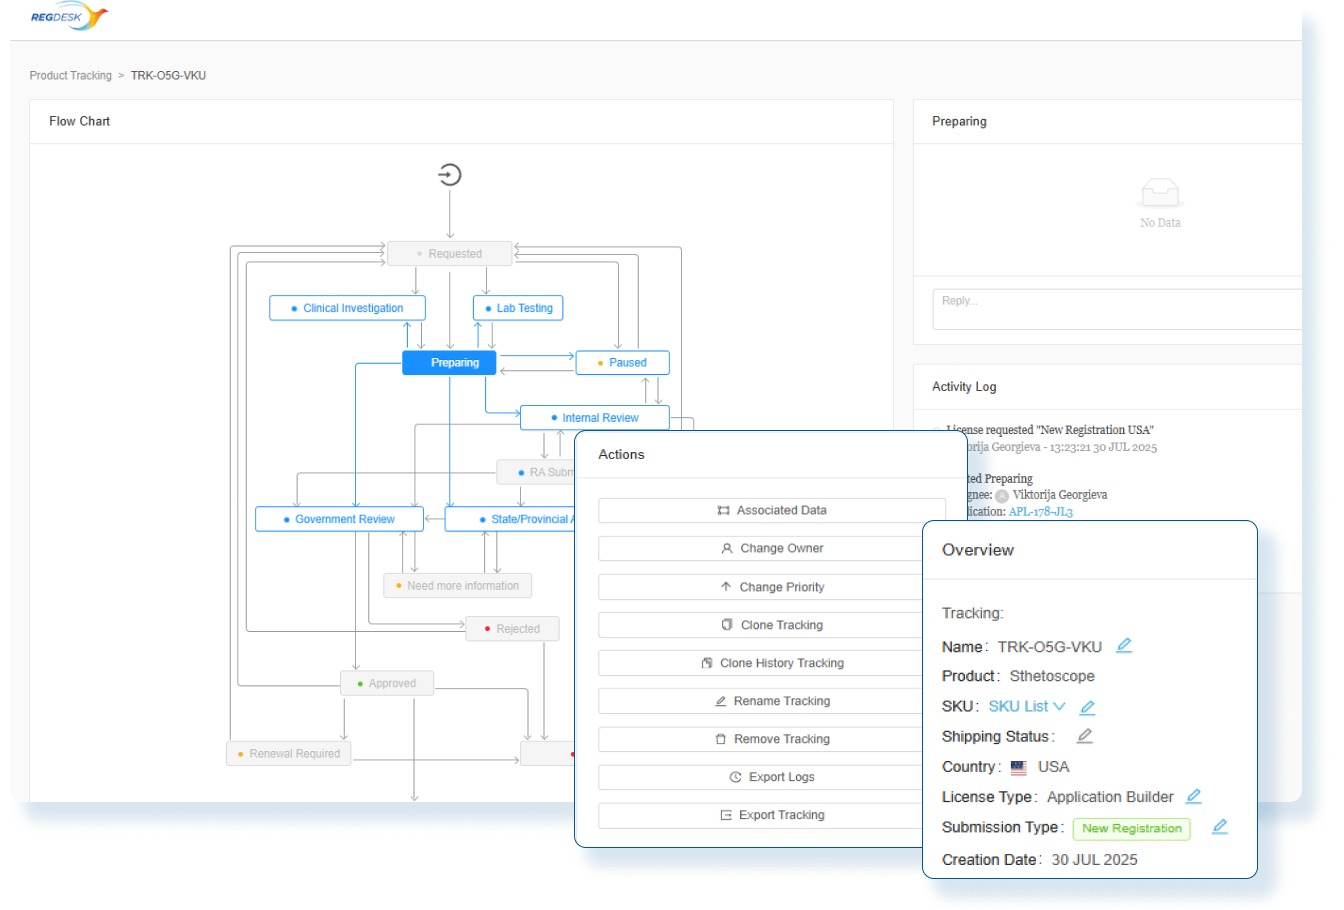Click the assignee avatar in Activity Log
The height and width of the screenshot is (910, 1344).
coord(1002,495)
